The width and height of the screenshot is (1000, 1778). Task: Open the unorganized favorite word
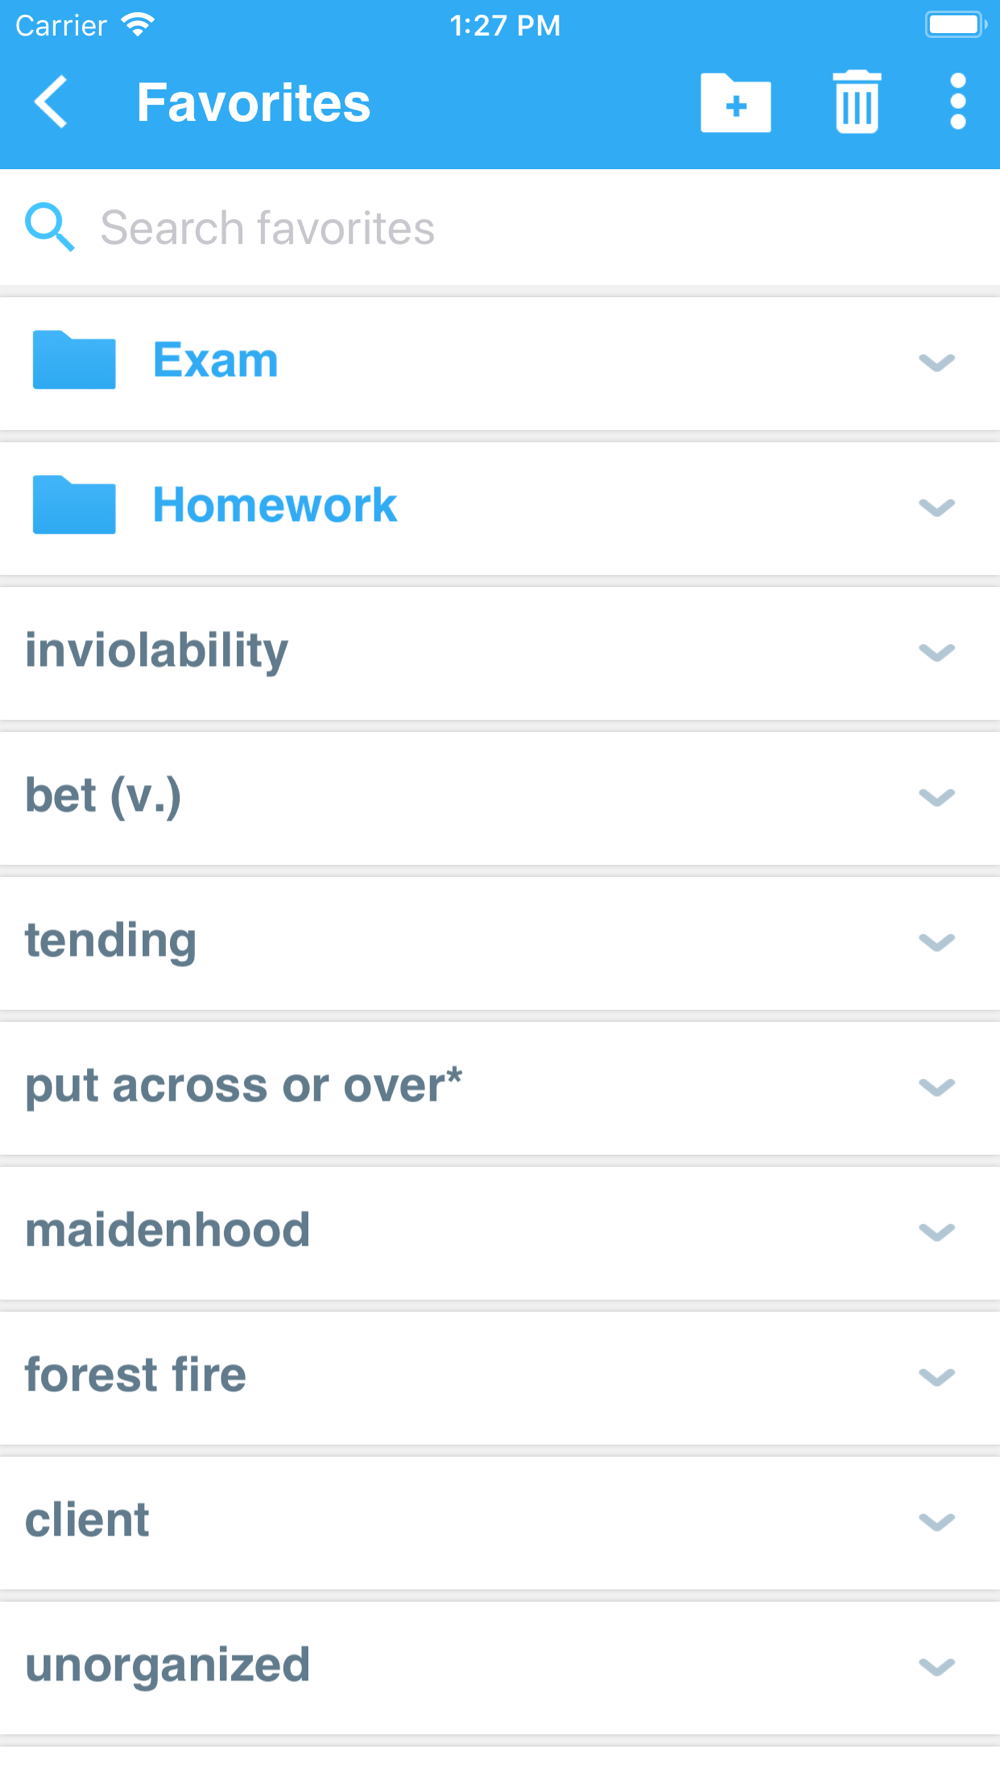(x=168, y=1666)
